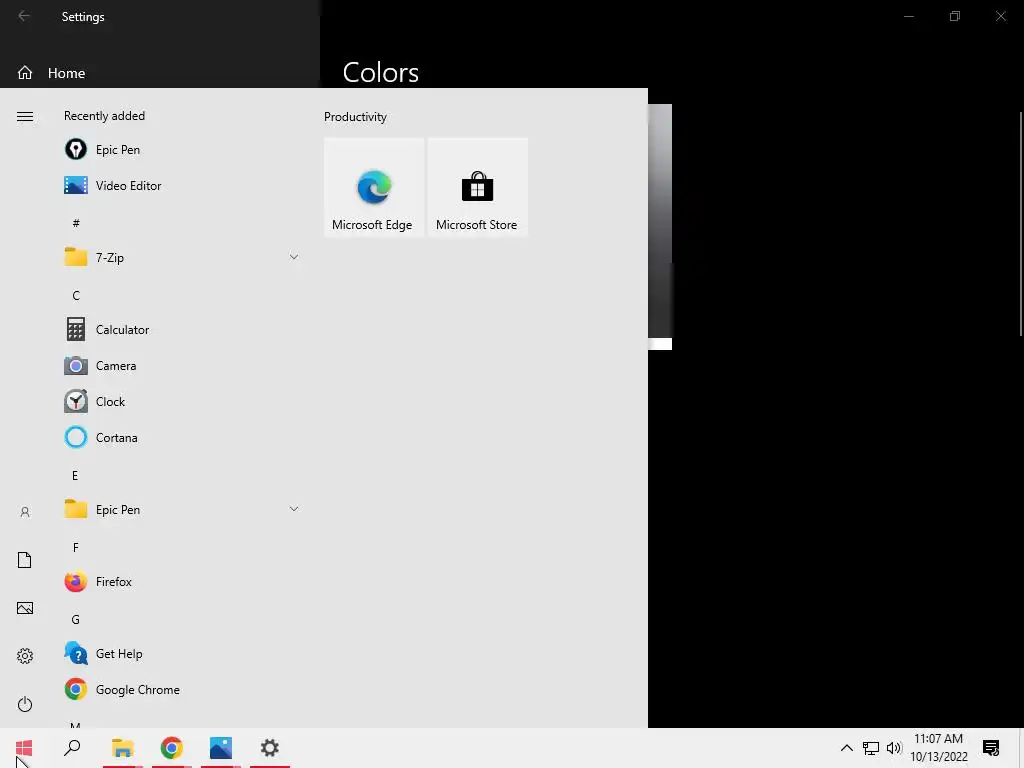Click the Recently added heading
The height and width of the screenshot is (768, 1024).
(x=104, y=116)
